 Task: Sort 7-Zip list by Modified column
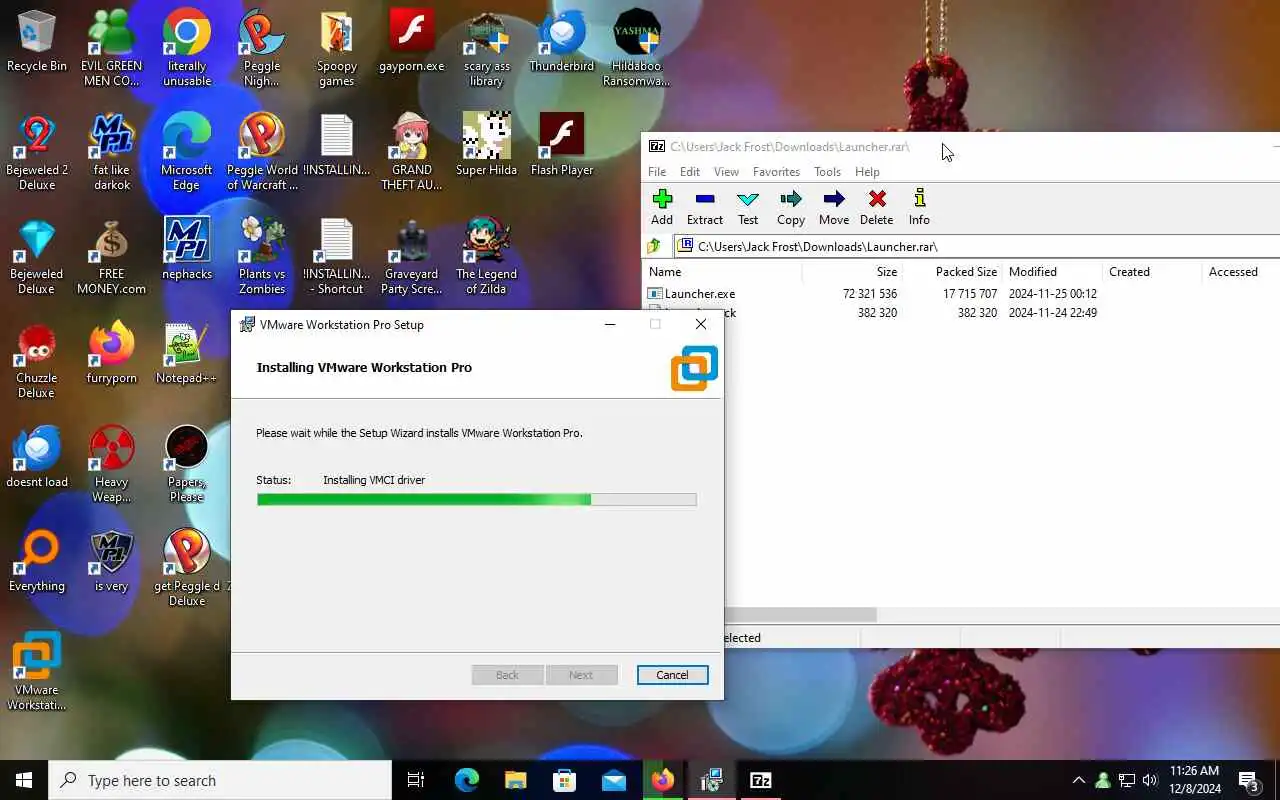(x=1033, y=272)
